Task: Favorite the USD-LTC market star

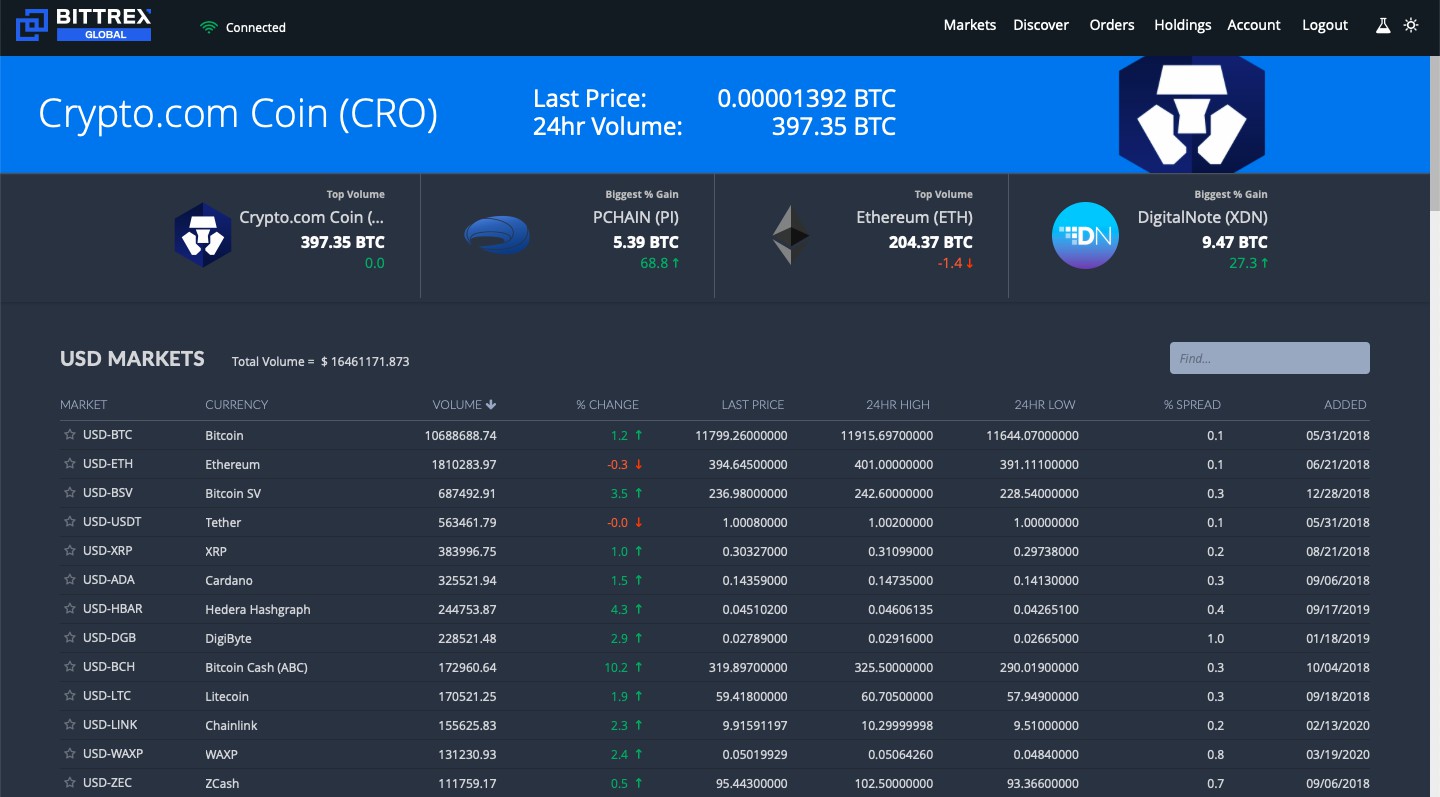Action: 70,696
